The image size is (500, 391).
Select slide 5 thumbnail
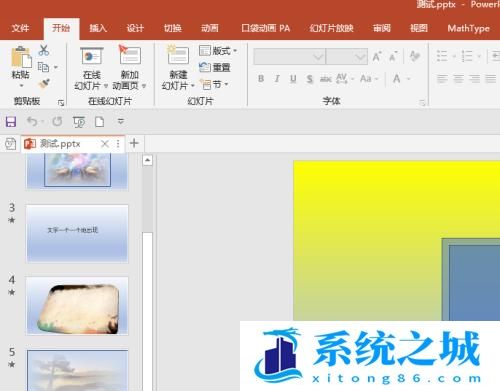(77, 370)
